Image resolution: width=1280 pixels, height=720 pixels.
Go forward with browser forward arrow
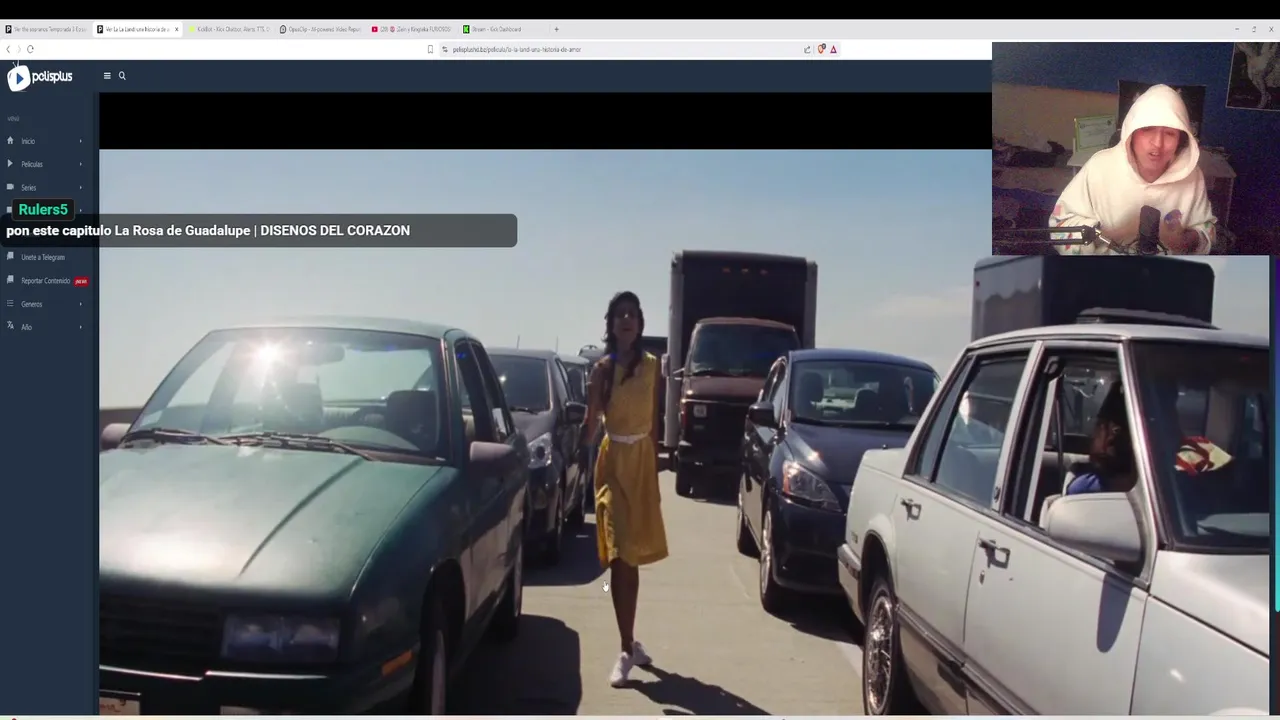click(x=18, y=49)
